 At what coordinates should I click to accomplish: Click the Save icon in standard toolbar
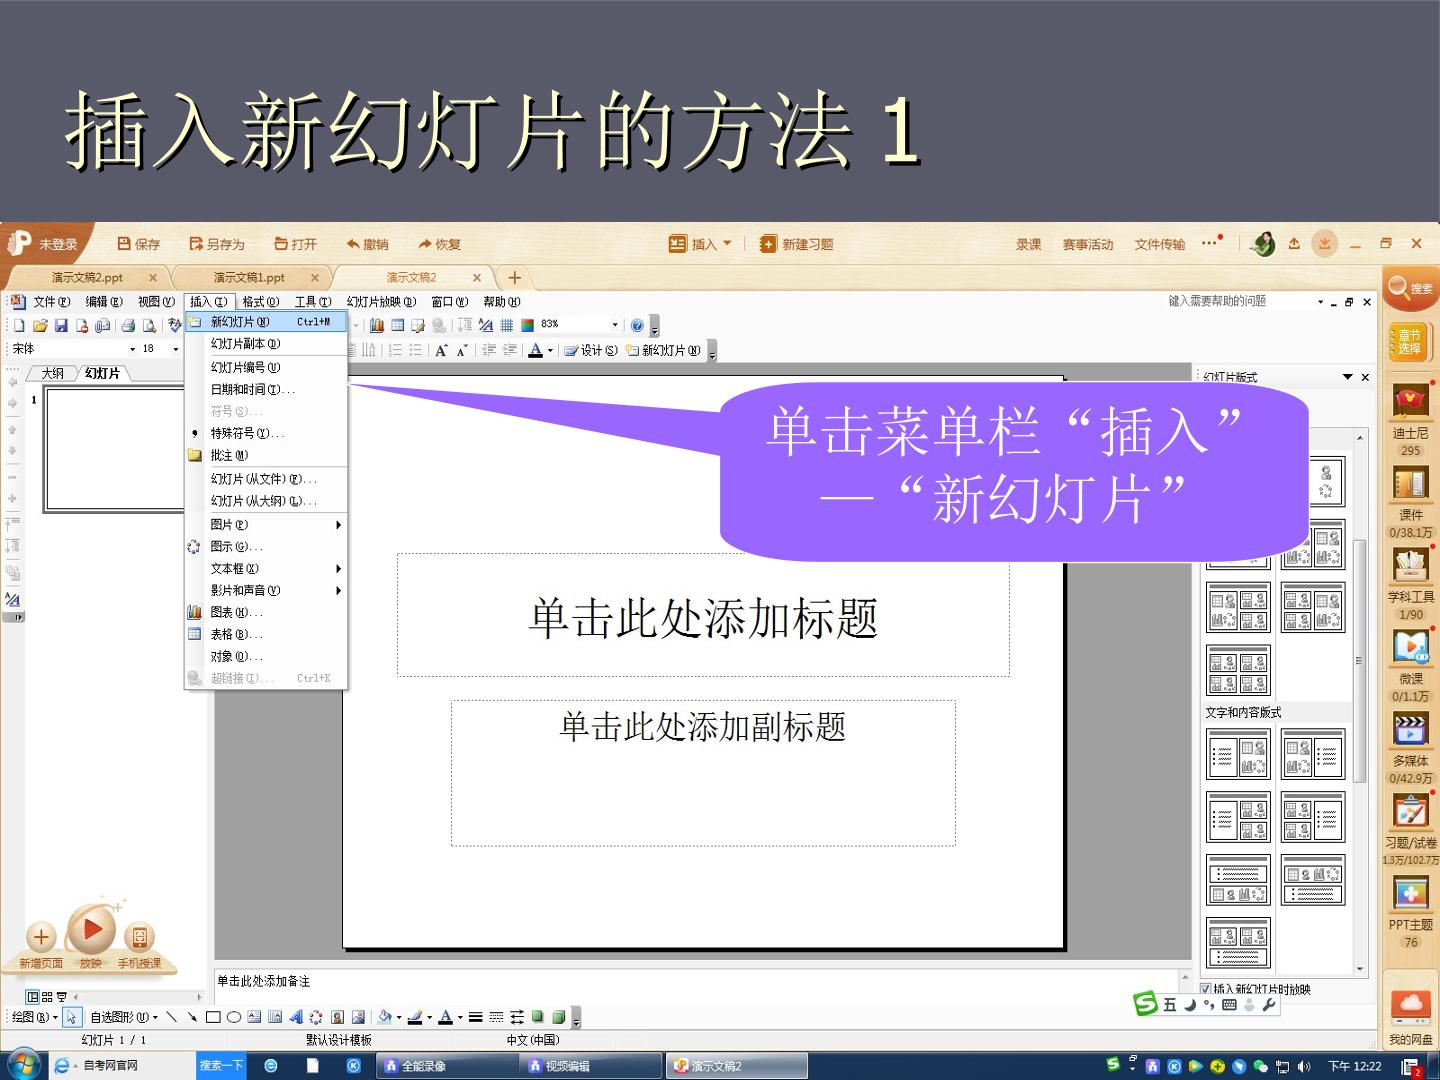click(61, 325)
